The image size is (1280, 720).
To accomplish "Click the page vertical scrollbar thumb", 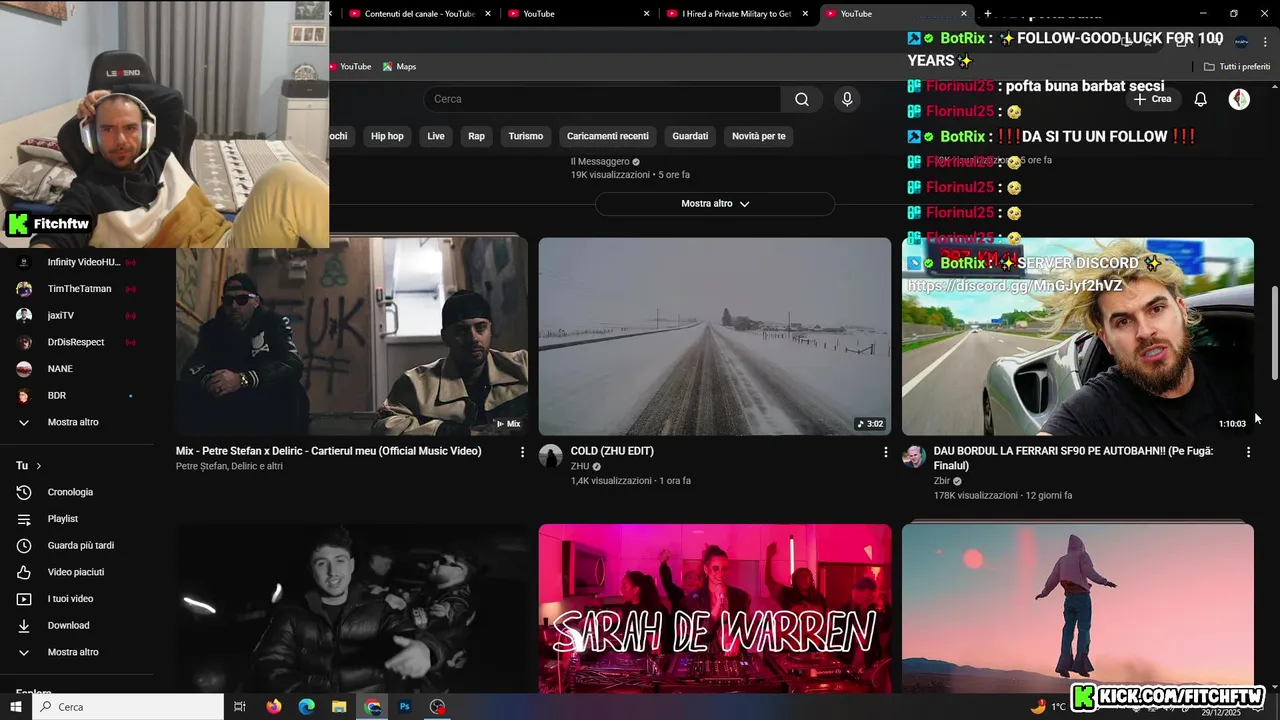I will click(x=1275, y=333).
